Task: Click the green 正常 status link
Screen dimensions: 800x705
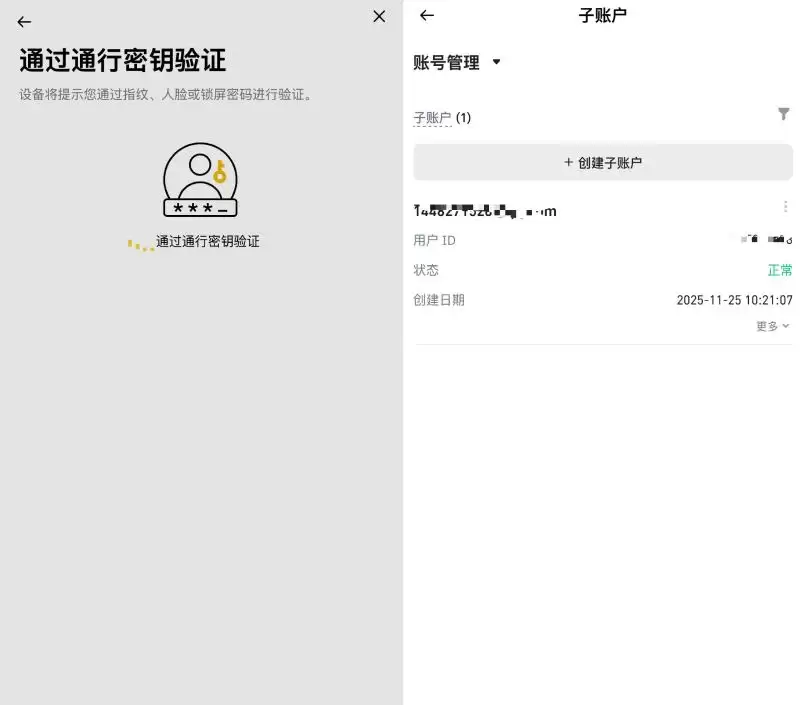Action: [x=778, y=269]
